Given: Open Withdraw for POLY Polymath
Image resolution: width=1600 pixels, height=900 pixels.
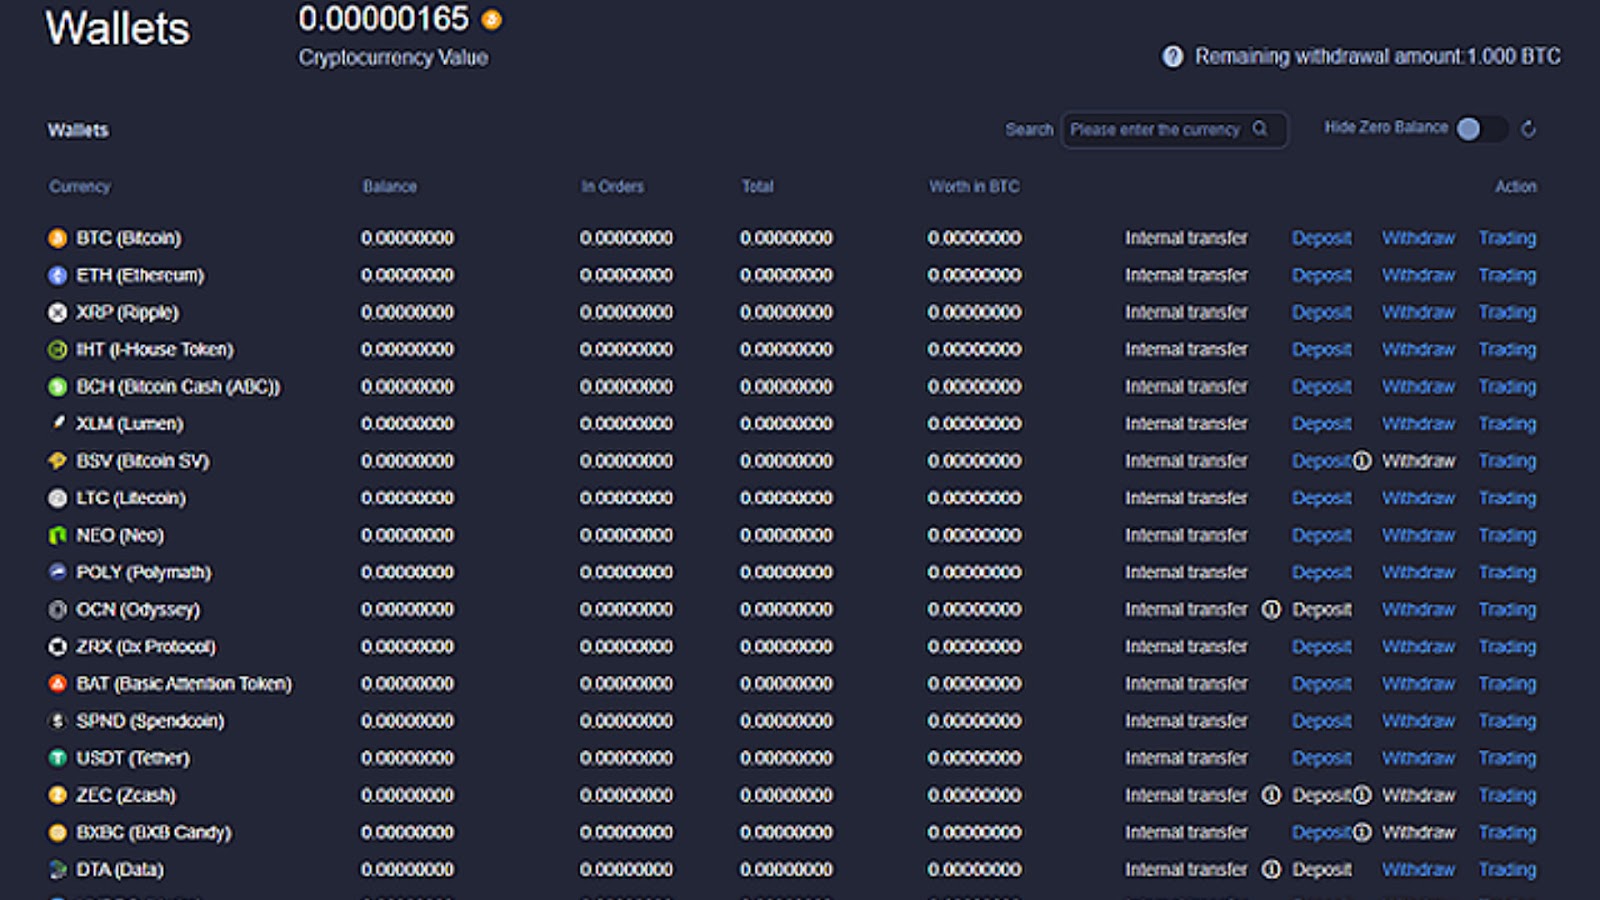Looking at the screenshot, I should tap(1418, 572).
